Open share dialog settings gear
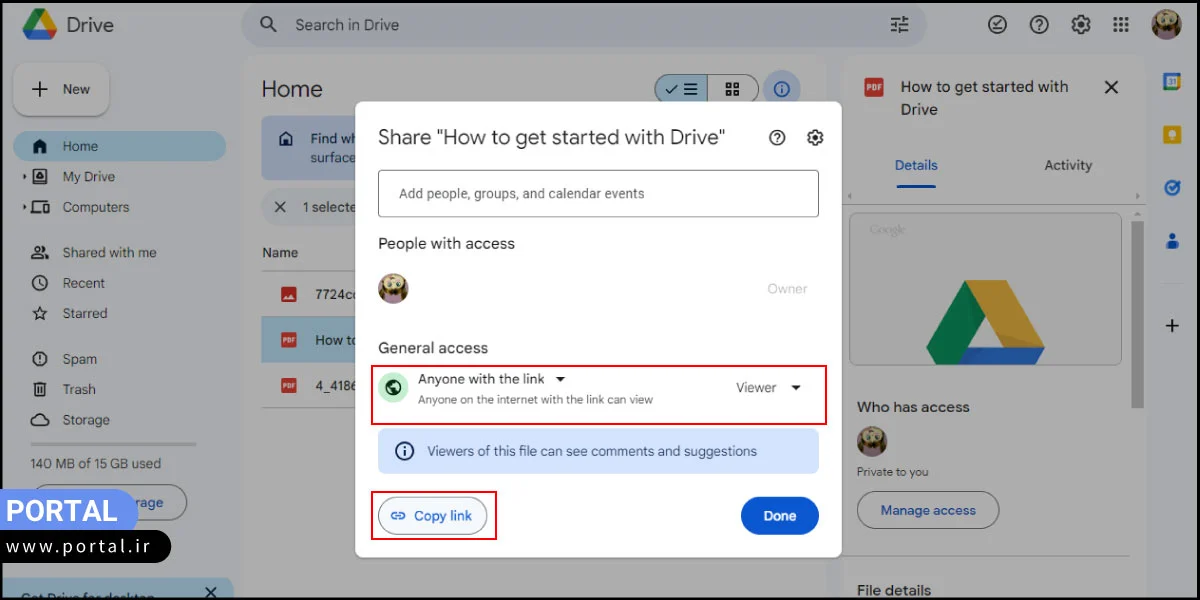This screenshot has width=1200, height=600. point(815,138)
